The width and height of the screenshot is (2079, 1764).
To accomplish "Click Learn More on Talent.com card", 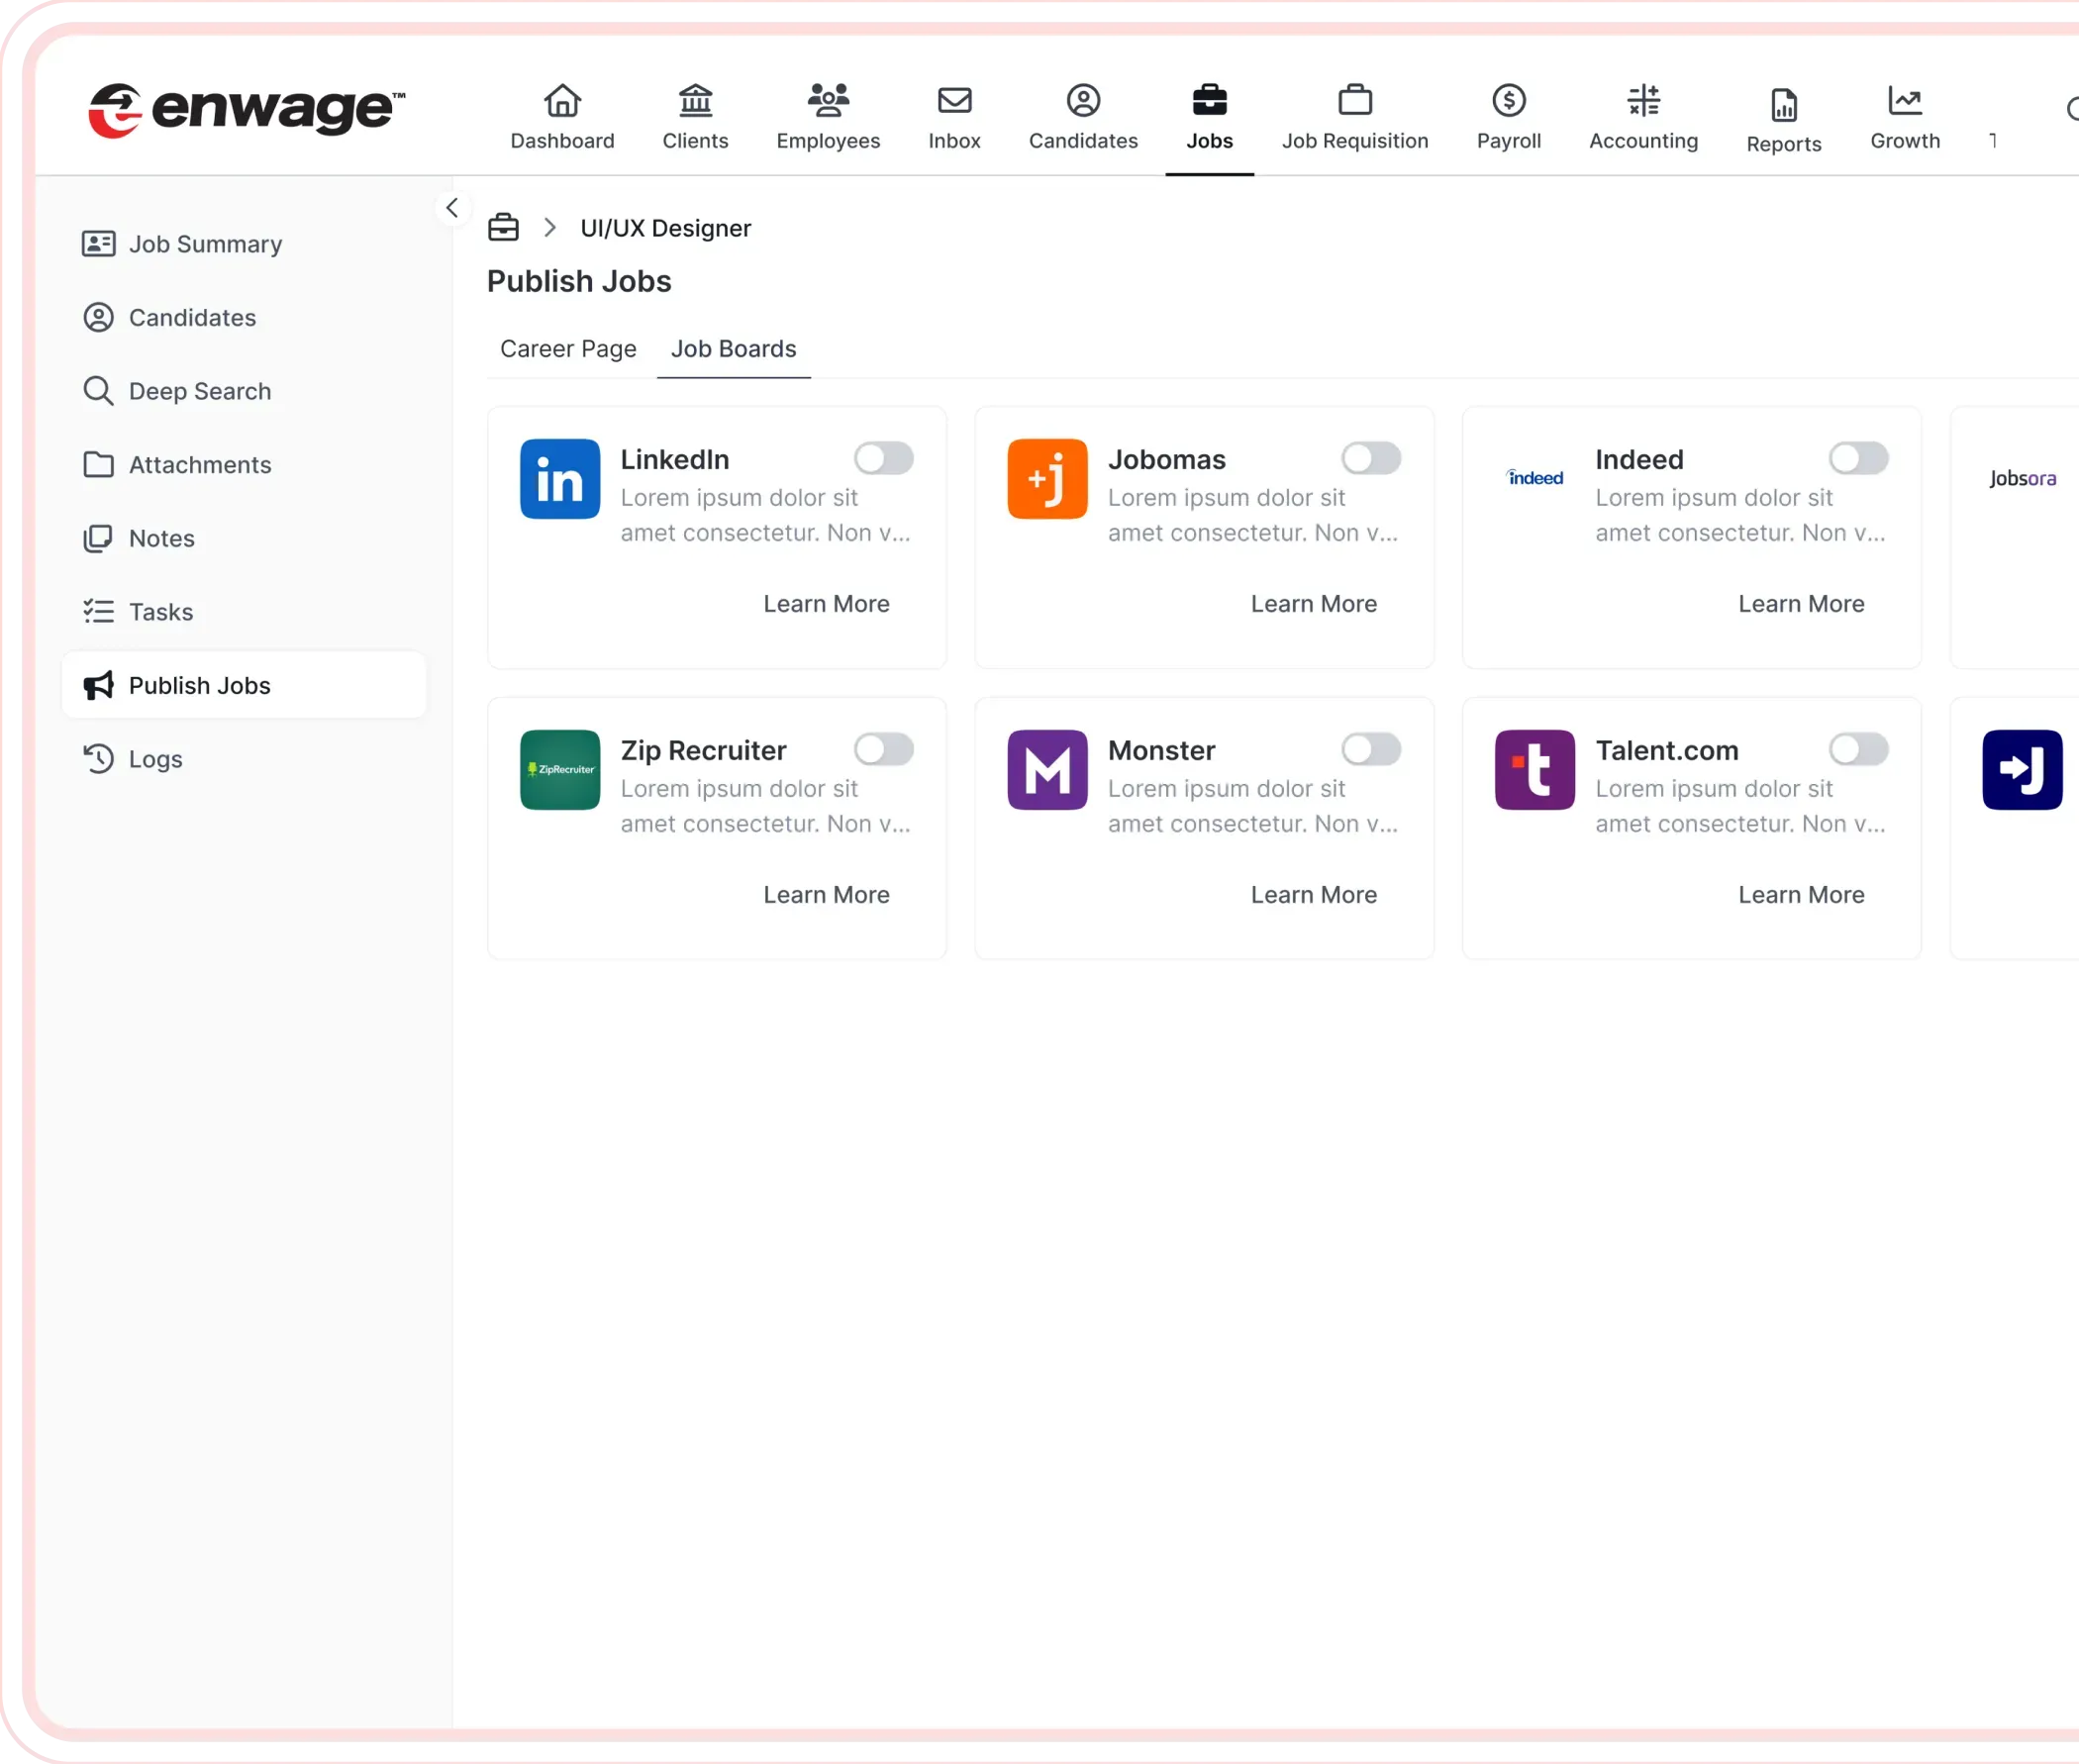I will 1800,895.
